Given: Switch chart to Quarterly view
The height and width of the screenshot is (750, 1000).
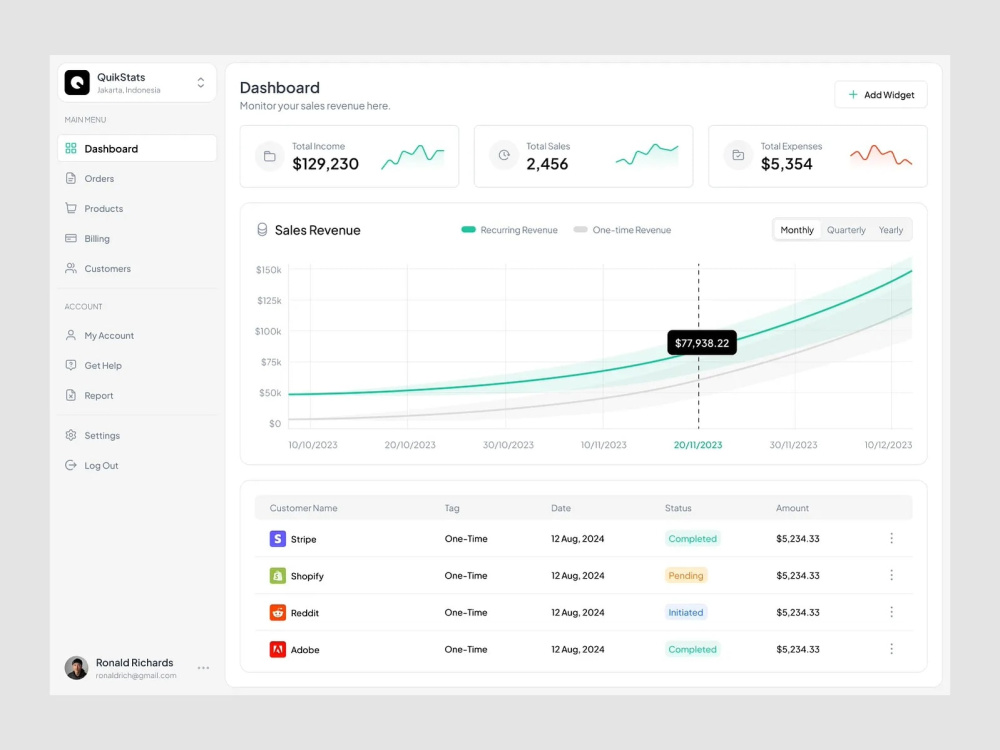Looking at the screenshot, I should (846, 230).
